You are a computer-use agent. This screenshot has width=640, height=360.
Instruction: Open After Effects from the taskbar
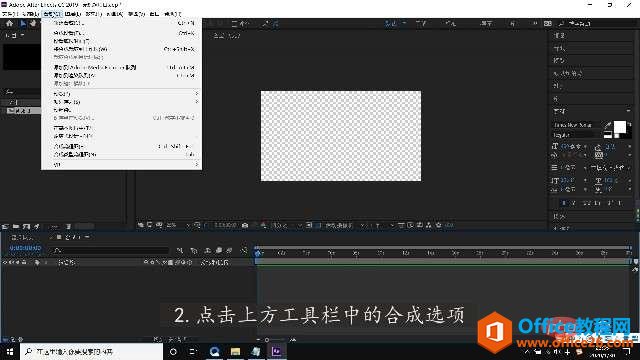pos(276,351)
